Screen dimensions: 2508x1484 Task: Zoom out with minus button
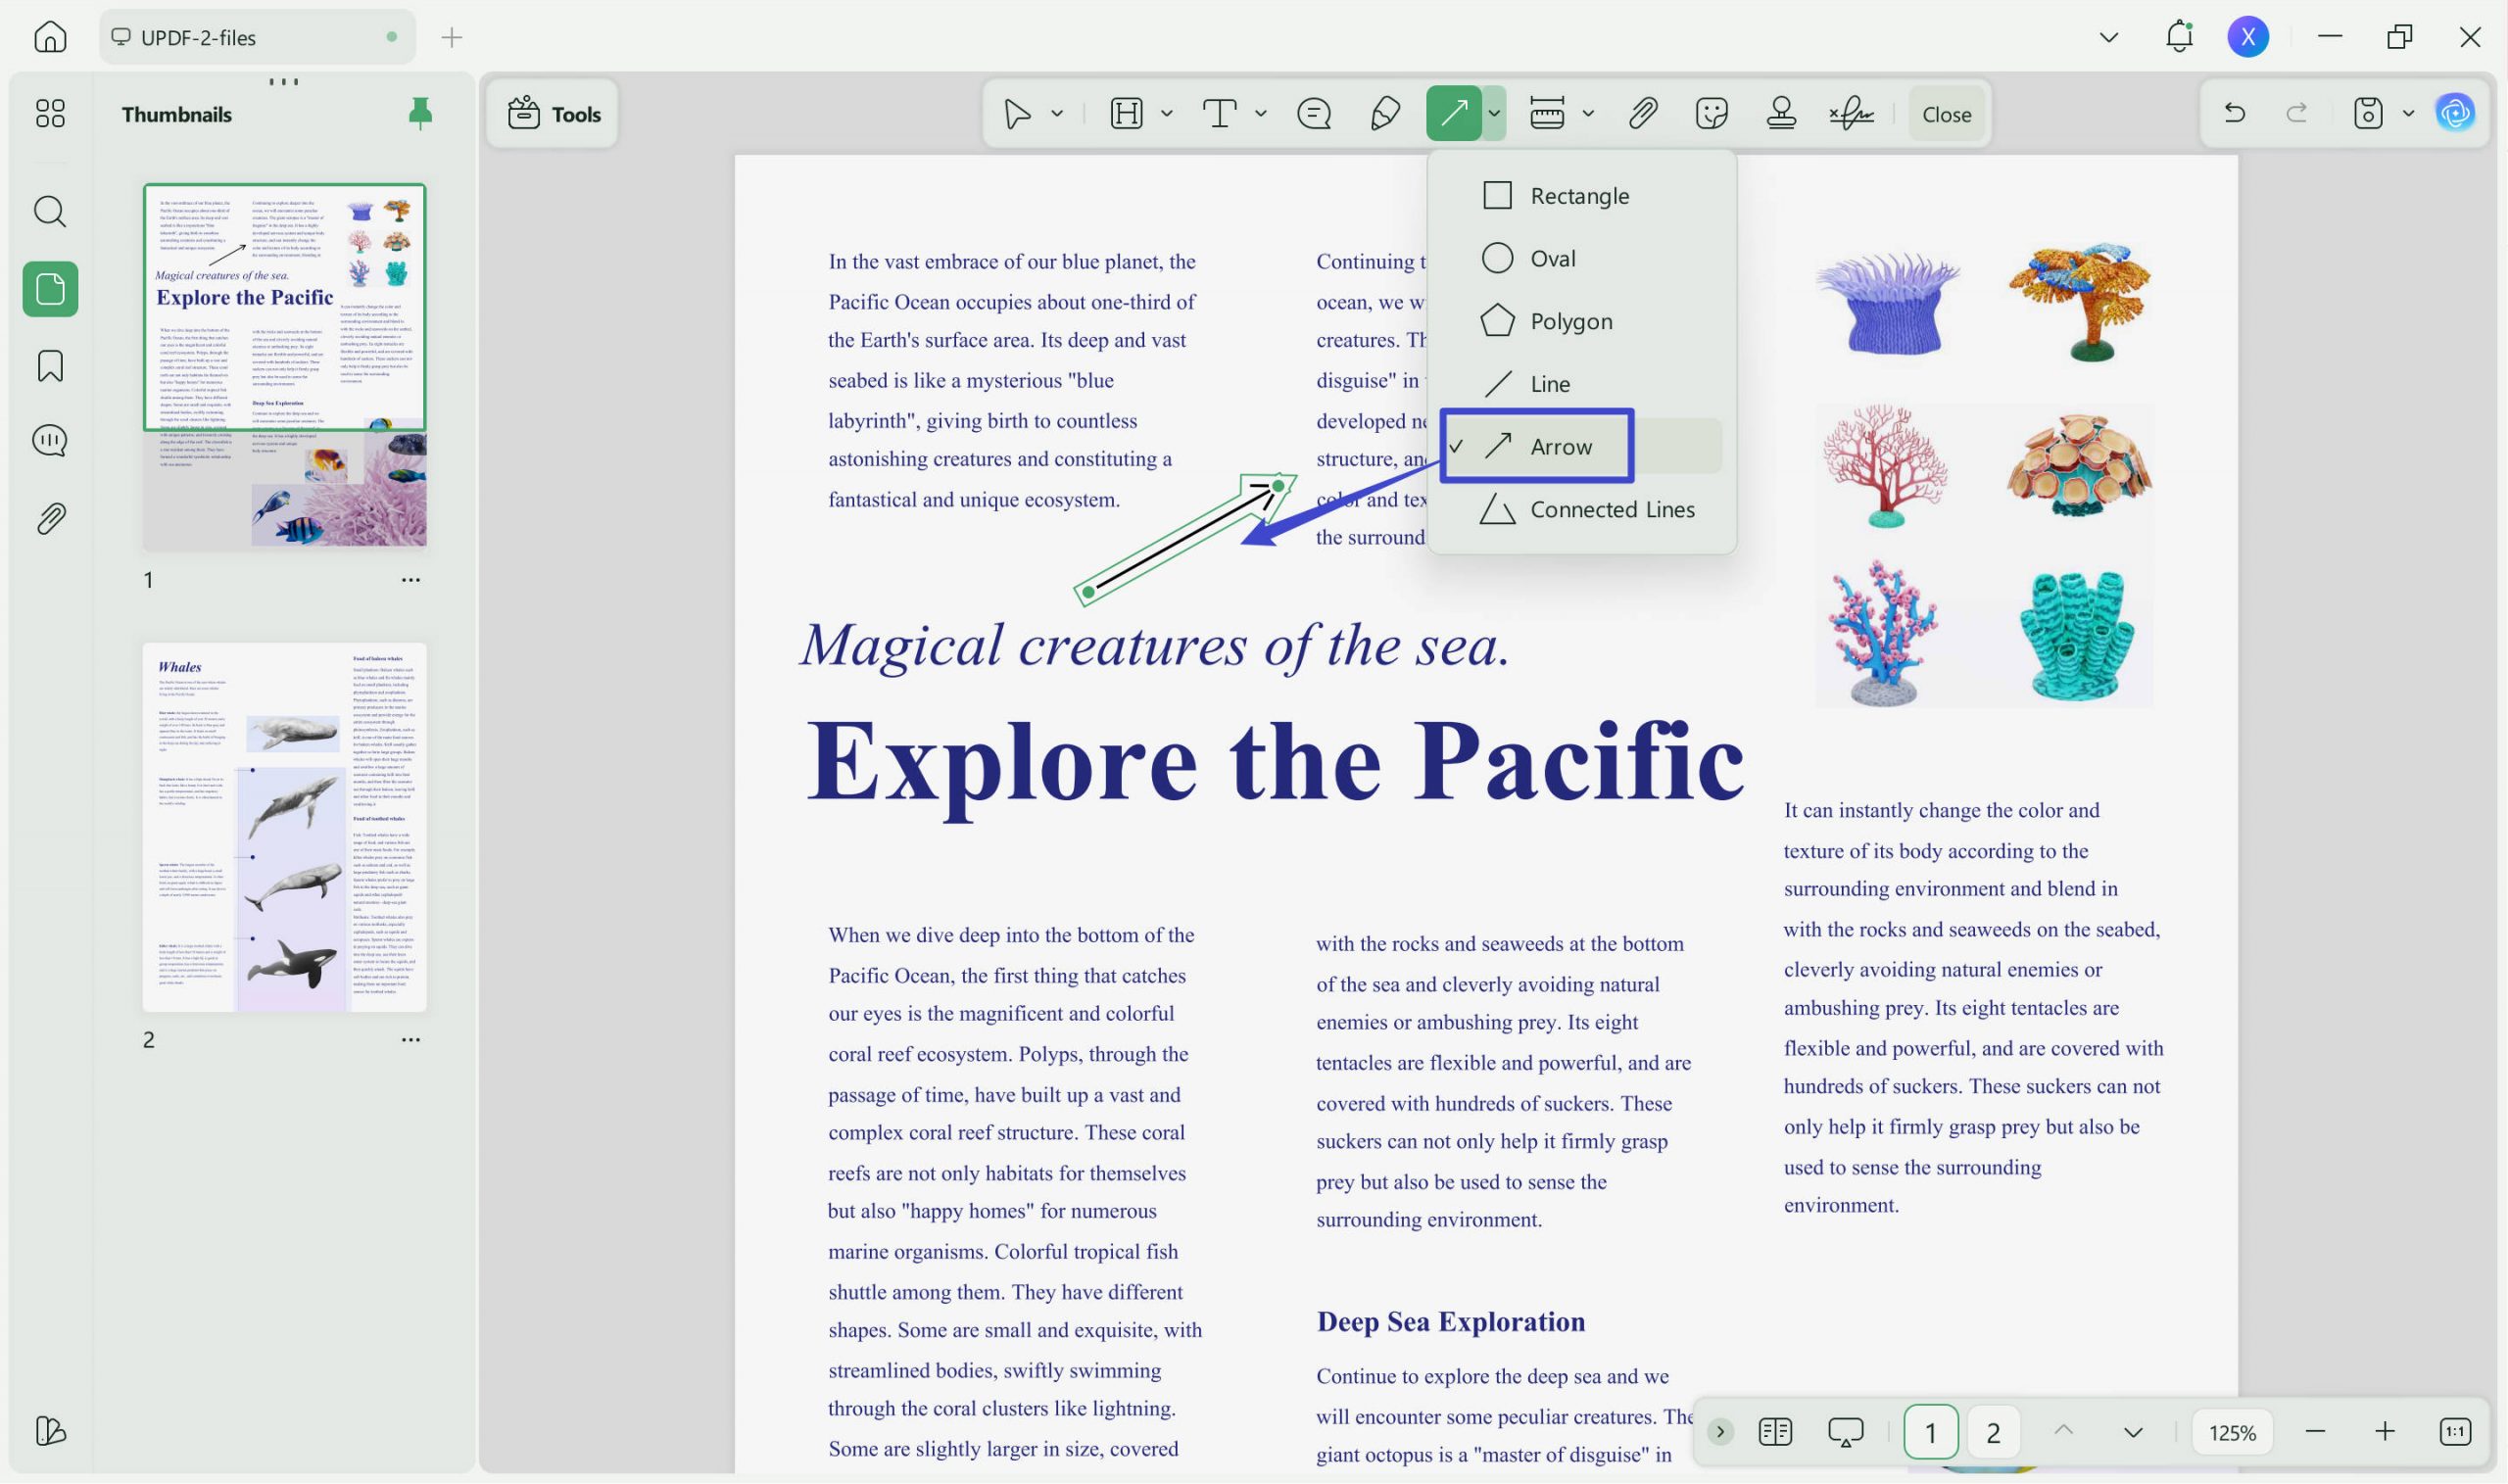click(2315, 1432)
